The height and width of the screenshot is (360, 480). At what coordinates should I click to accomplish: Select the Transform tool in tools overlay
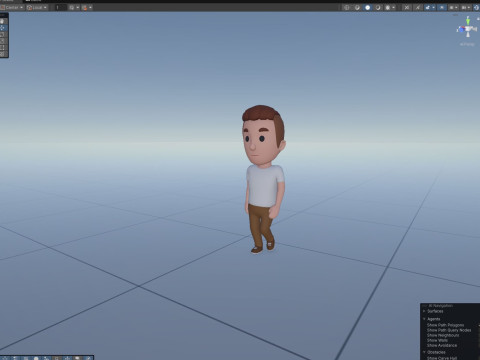[x=3, y=54]
